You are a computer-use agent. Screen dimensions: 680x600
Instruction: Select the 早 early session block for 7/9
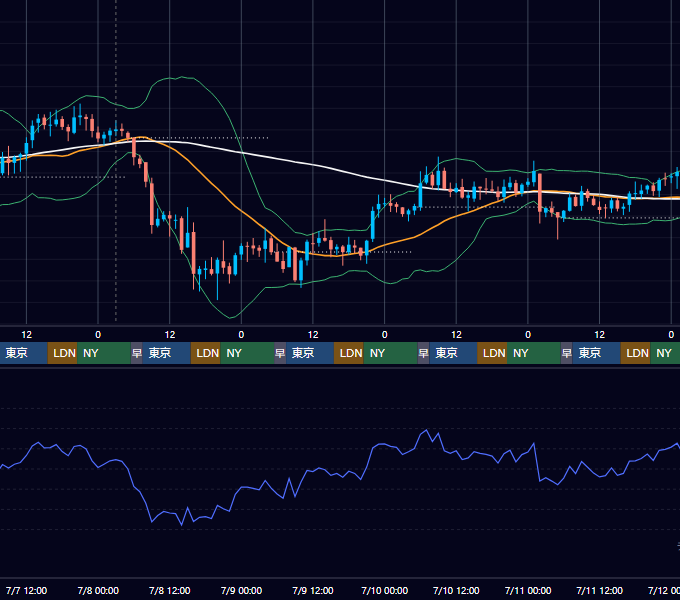tap(280, 353)
